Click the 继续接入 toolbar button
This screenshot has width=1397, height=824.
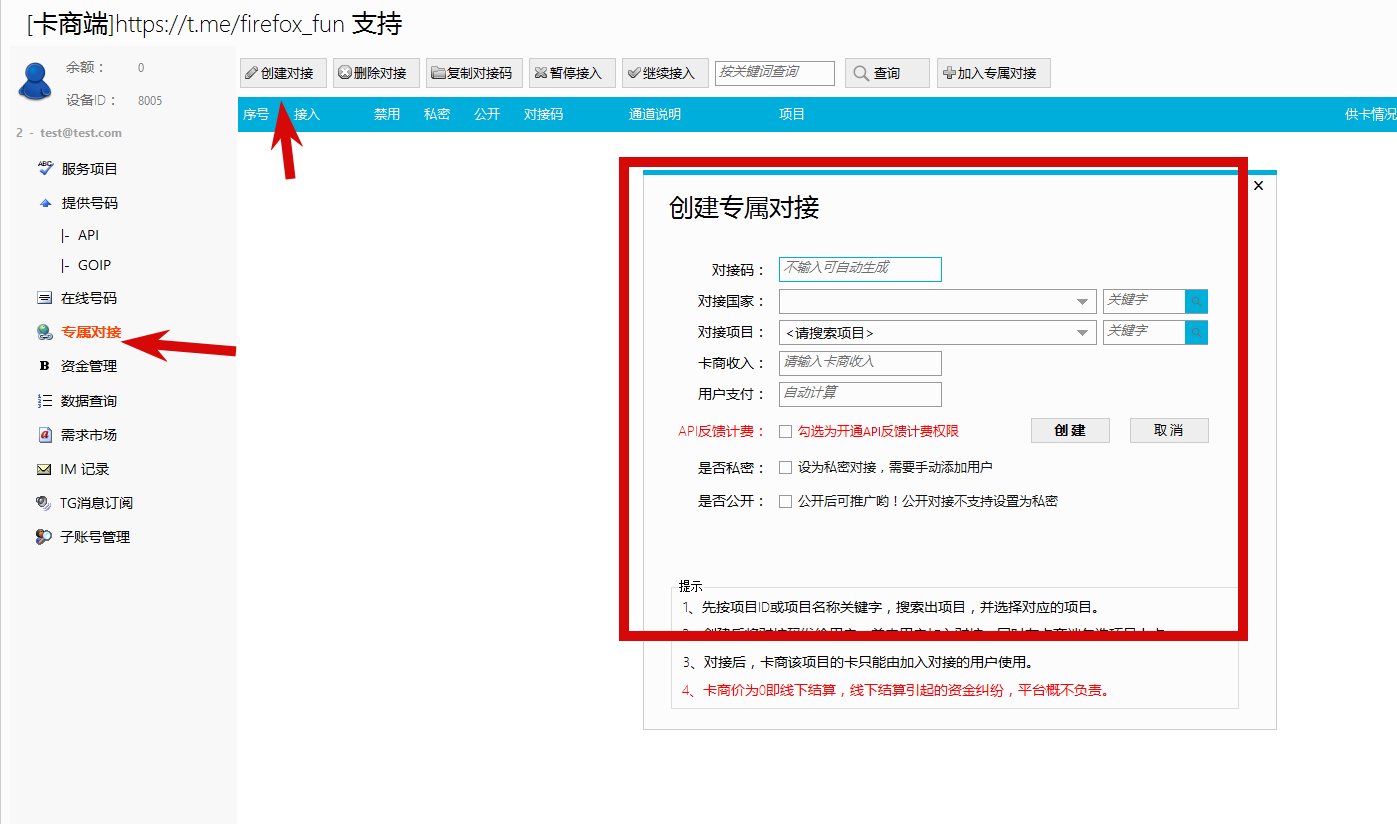click(665, 73)
